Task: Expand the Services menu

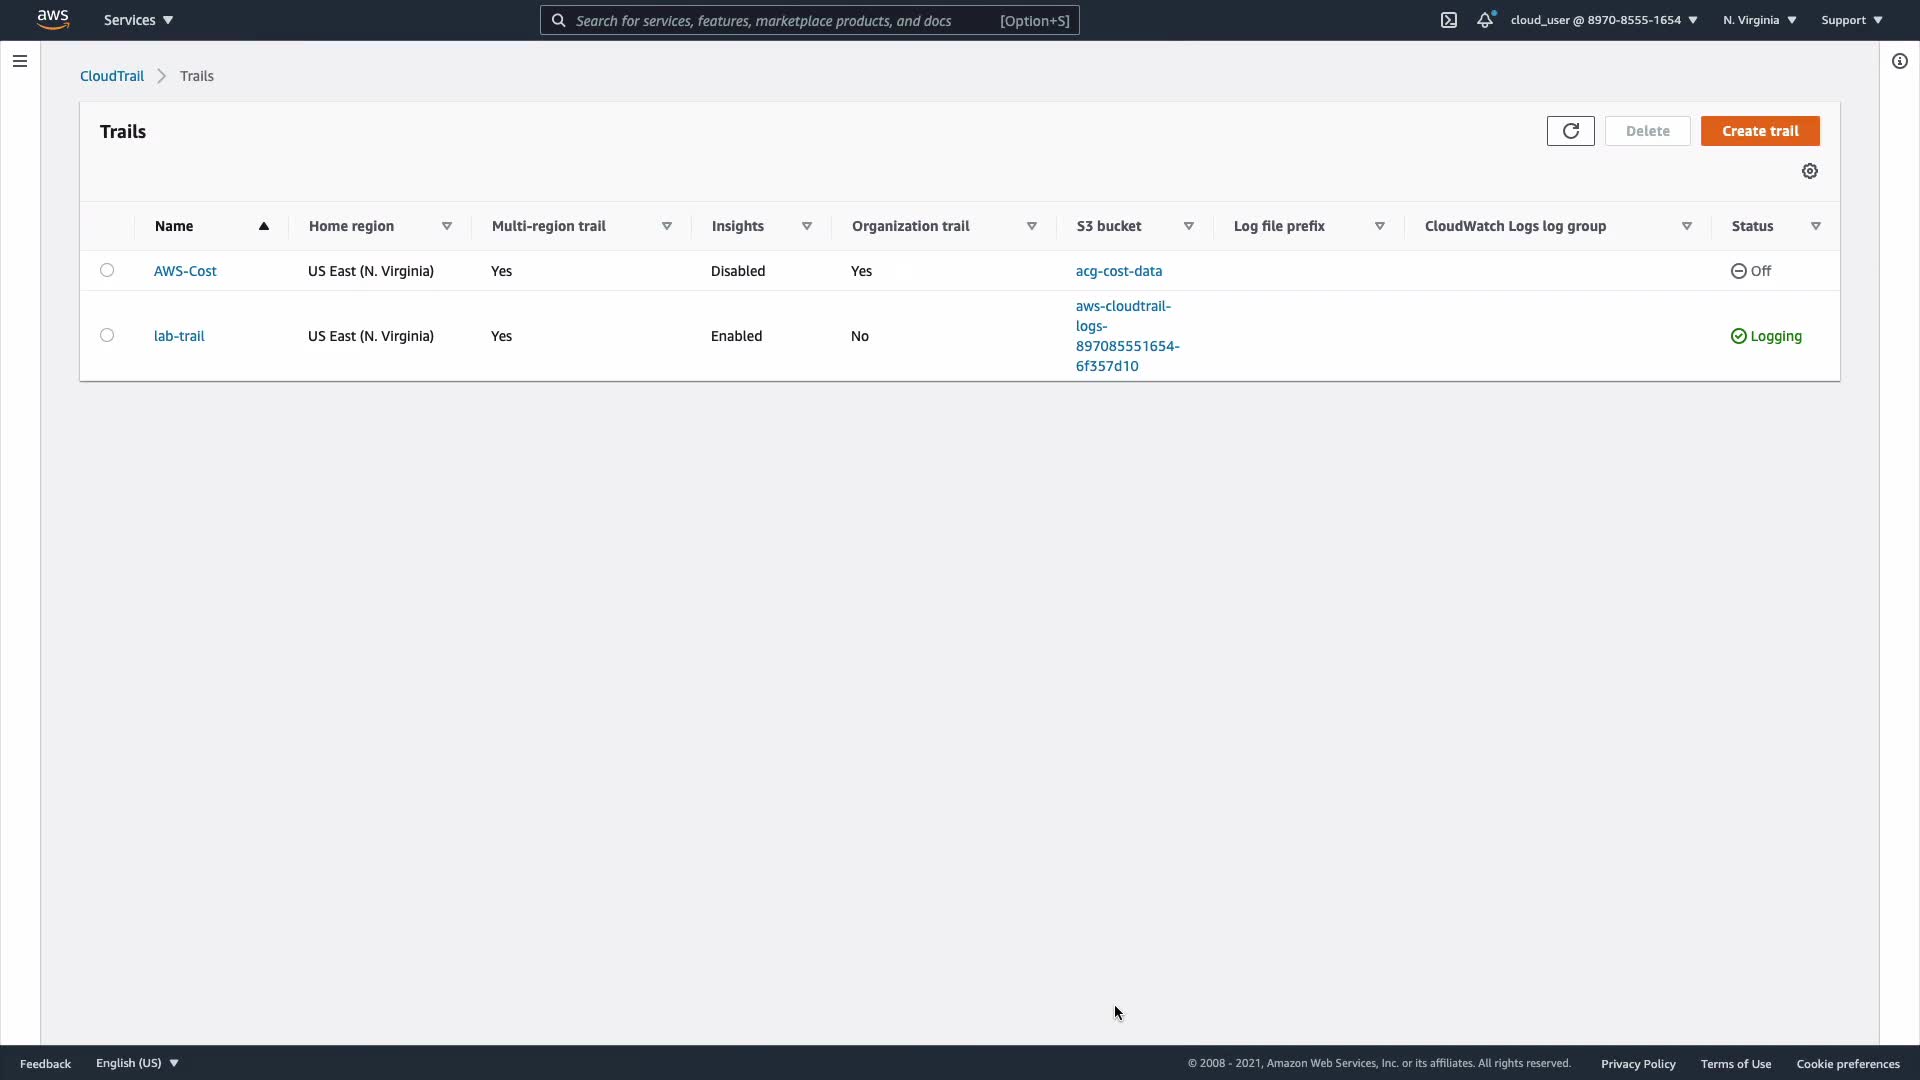Action: pyautogui.click(x=138, y=20)
